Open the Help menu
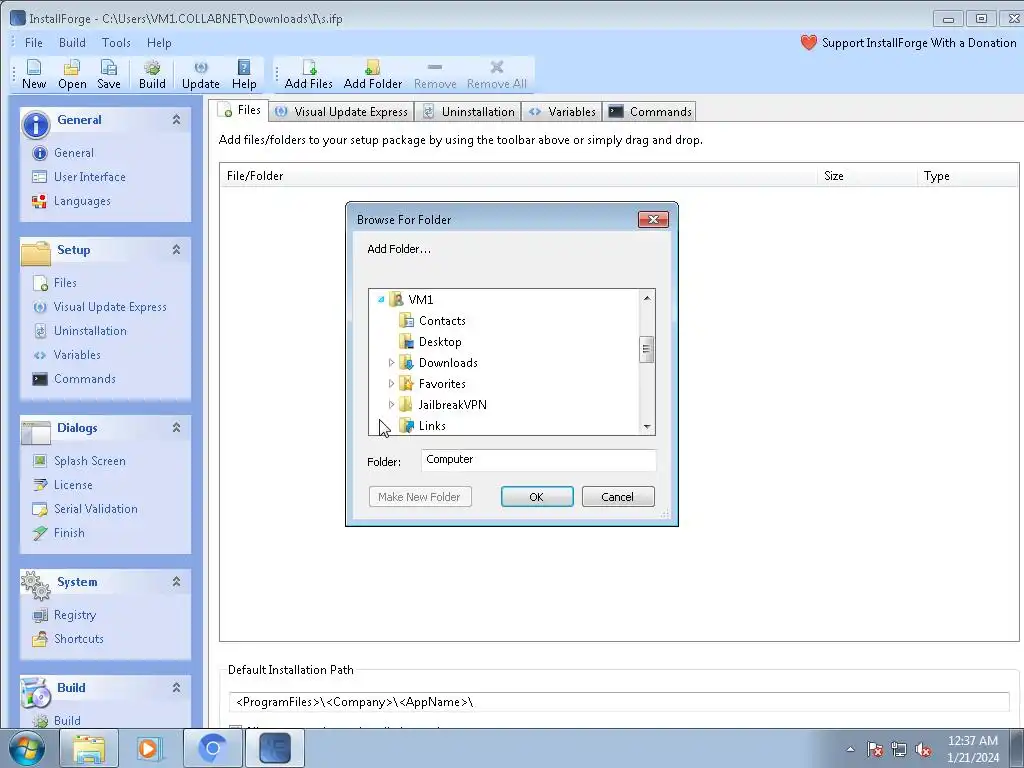Viewport: 1024px width, 768px height. click(x=159, y=43)
